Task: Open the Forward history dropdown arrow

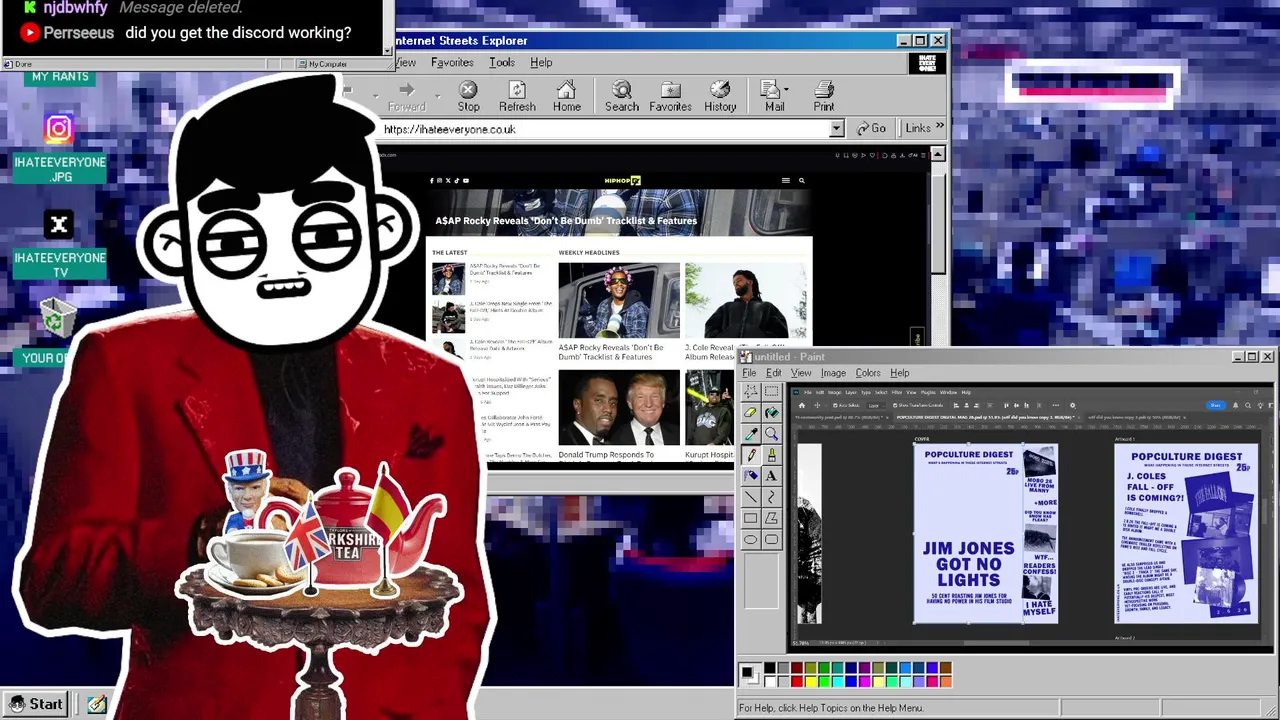Action: pos(437,97)
